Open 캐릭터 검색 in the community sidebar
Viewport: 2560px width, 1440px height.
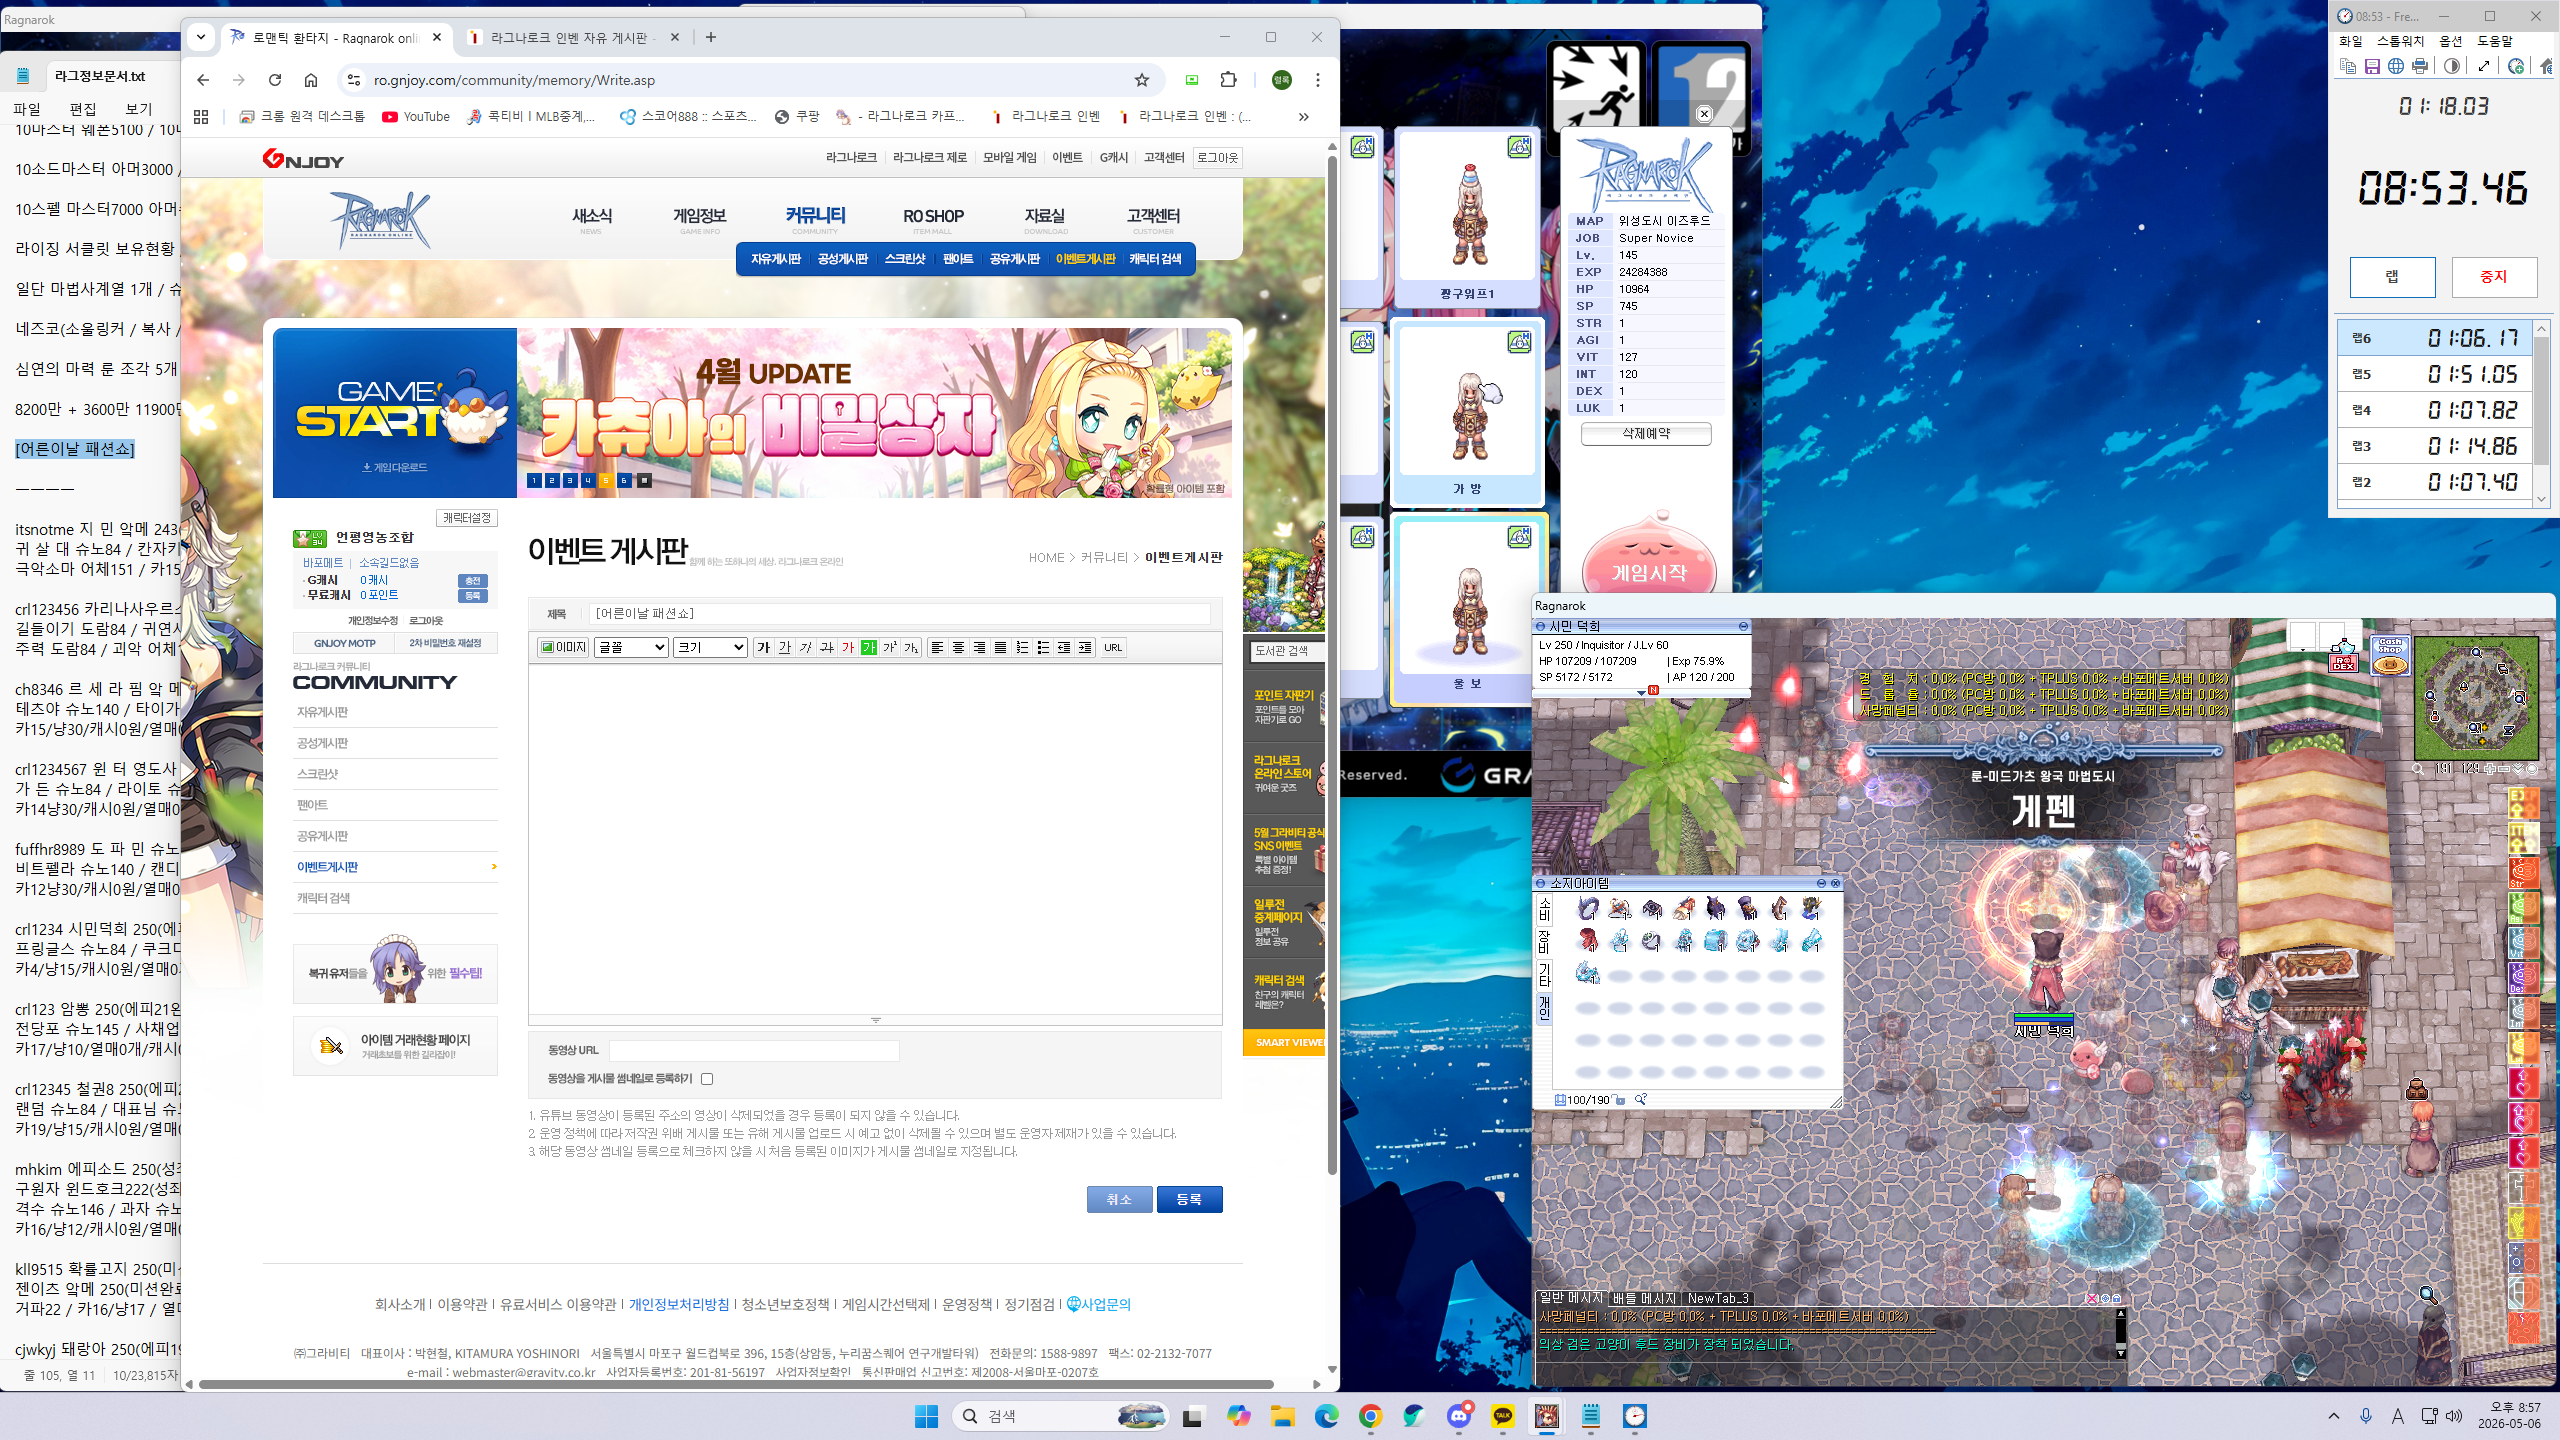(x=323, y=898)
